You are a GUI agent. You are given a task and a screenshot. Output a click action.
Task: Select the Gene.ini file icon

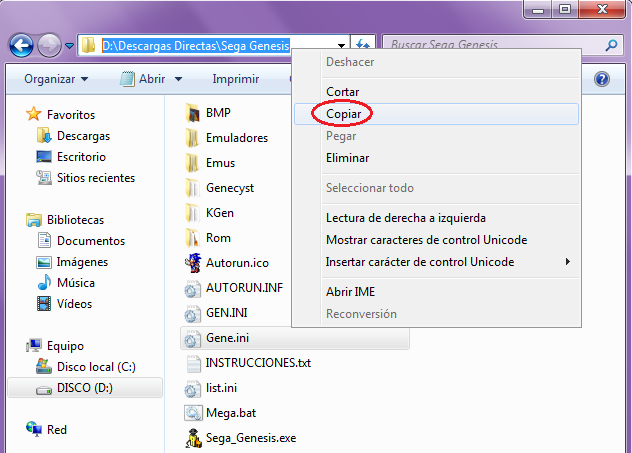point(193,339)
